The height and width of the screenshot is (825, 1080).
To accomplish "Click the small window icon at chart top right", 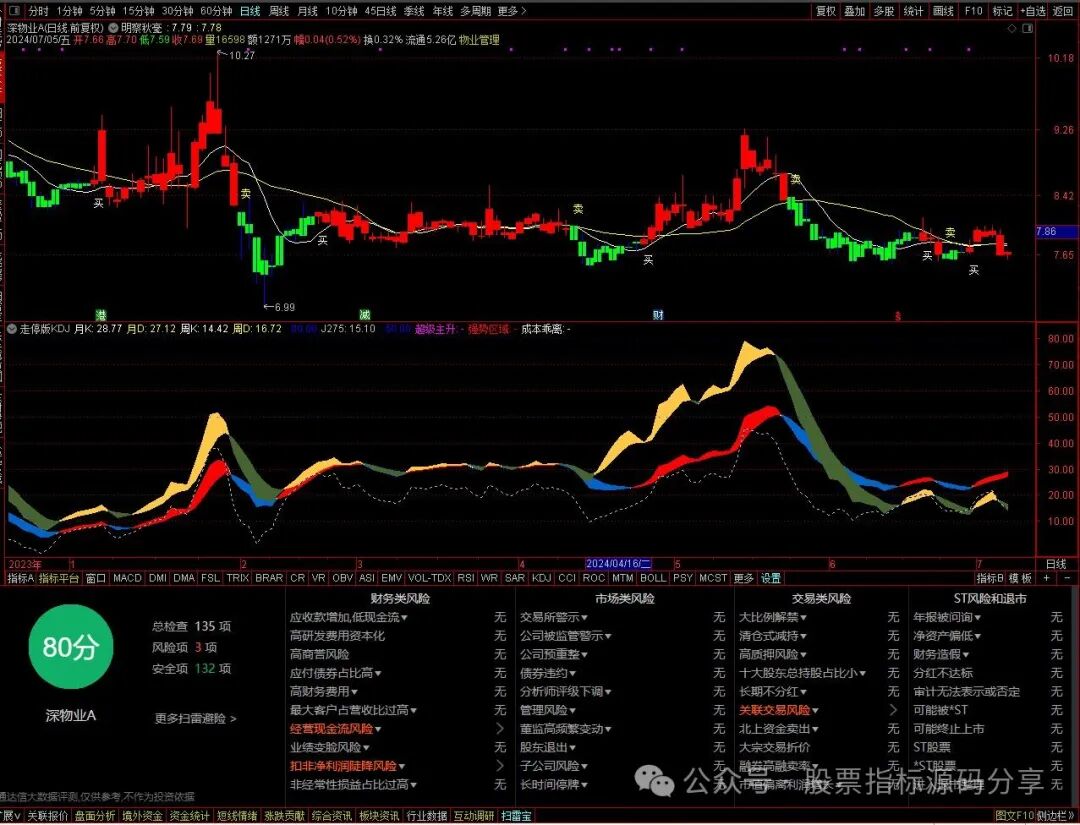I will tap(1028, 28).
